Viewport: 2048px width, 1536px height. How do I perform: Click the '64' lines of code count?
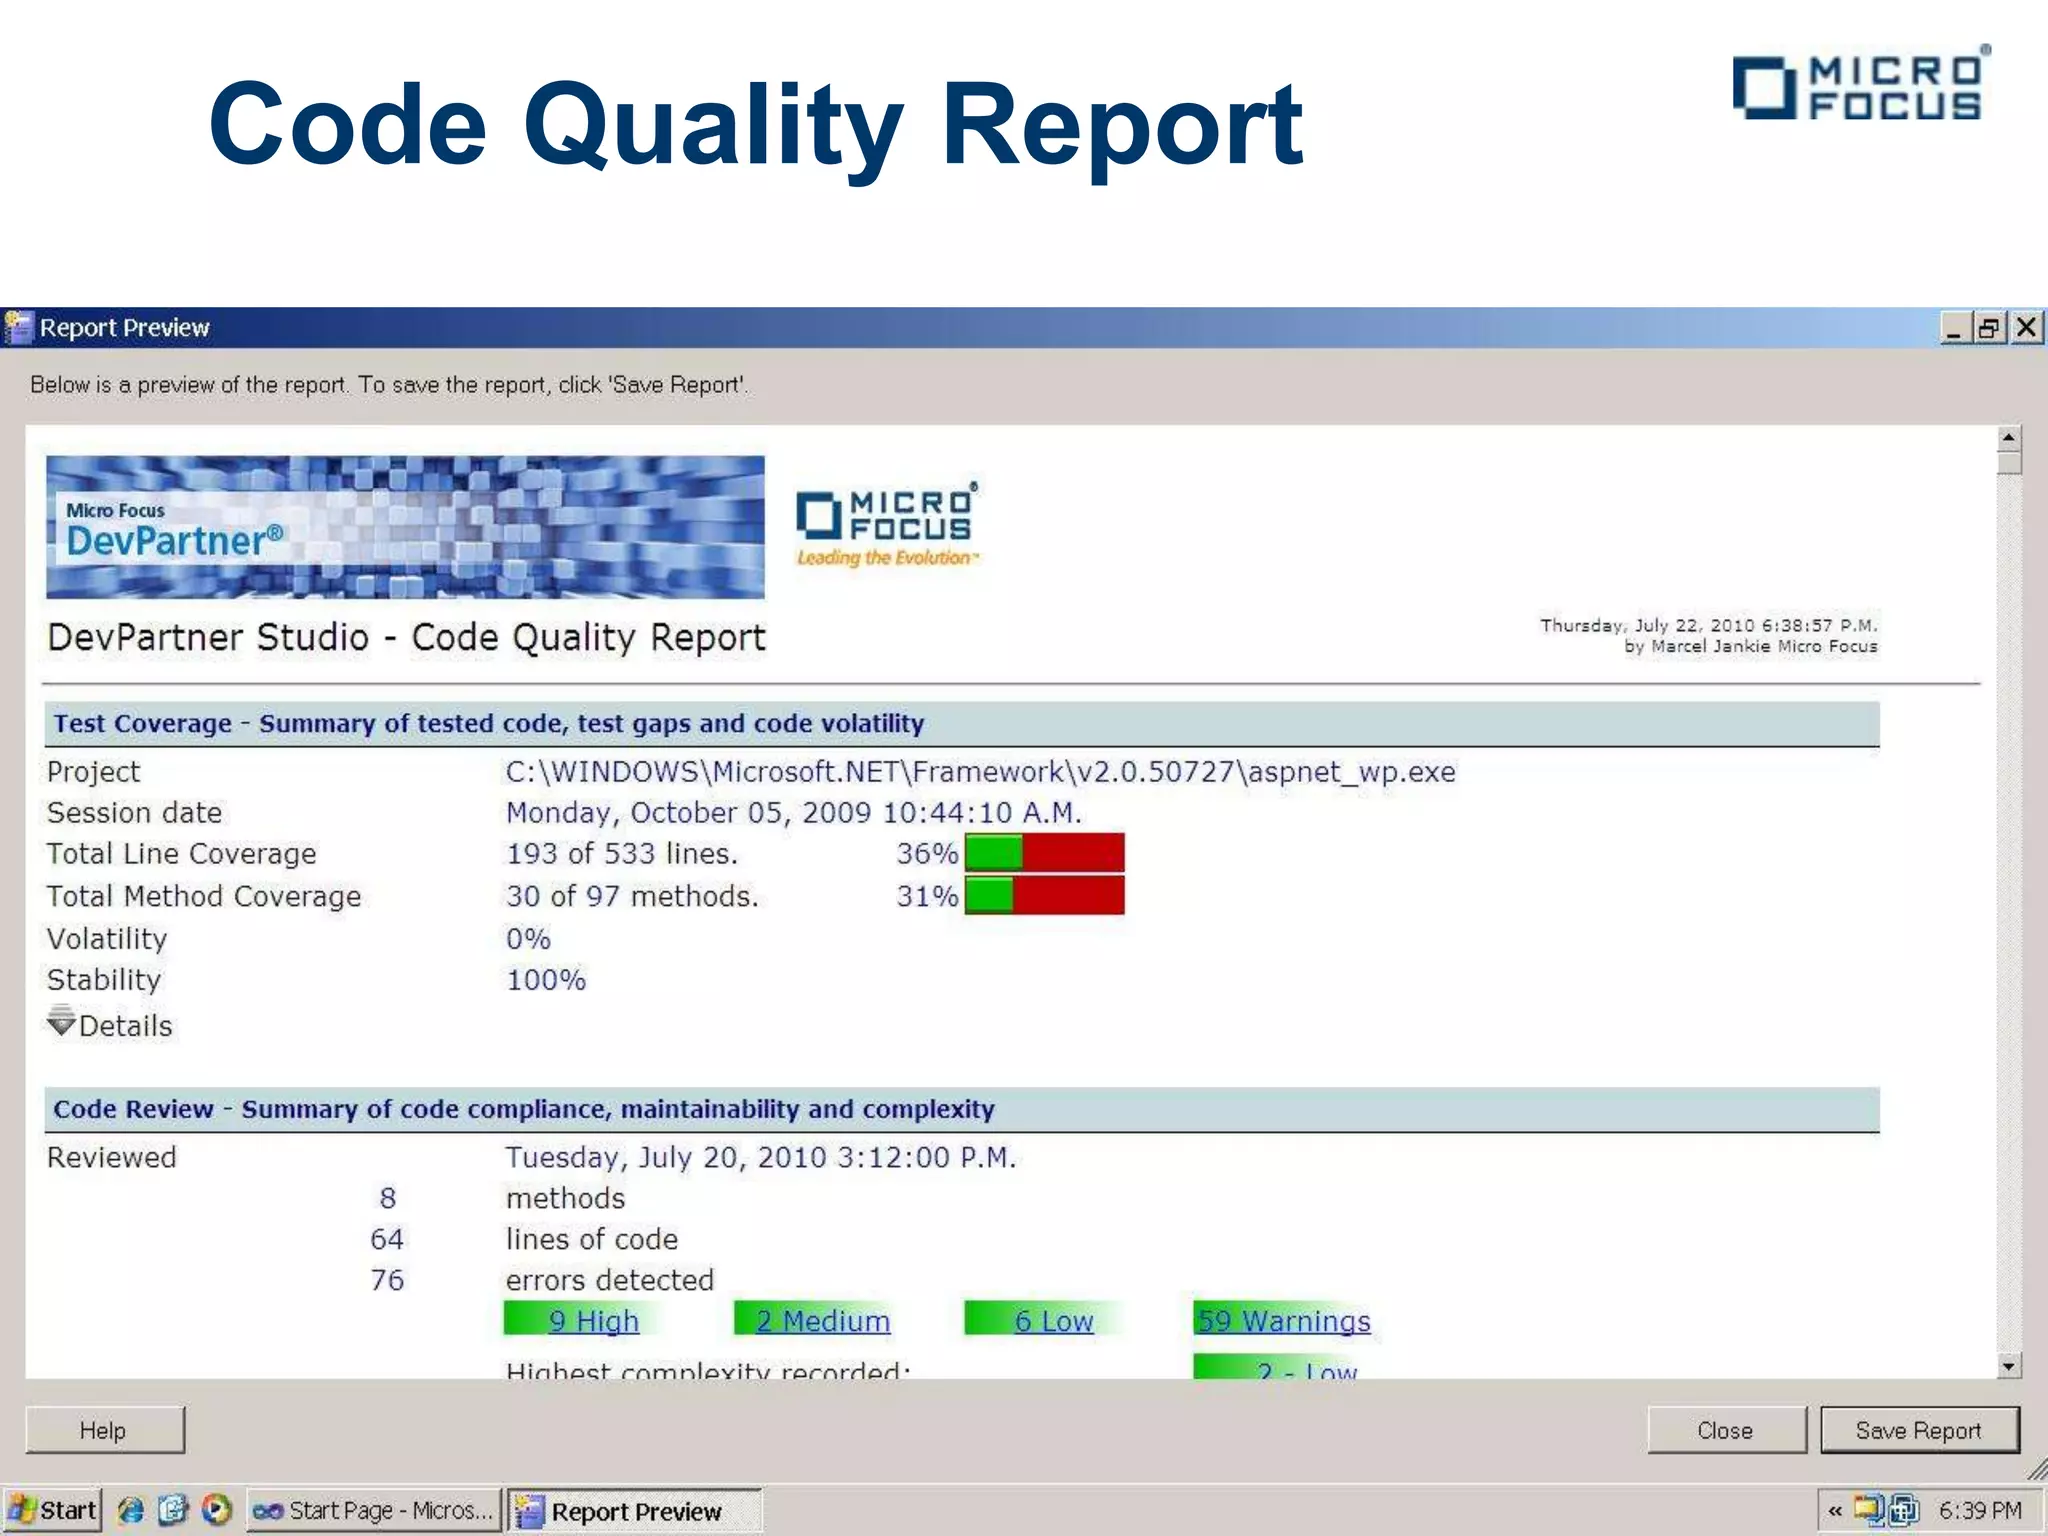pos(387,1239)
